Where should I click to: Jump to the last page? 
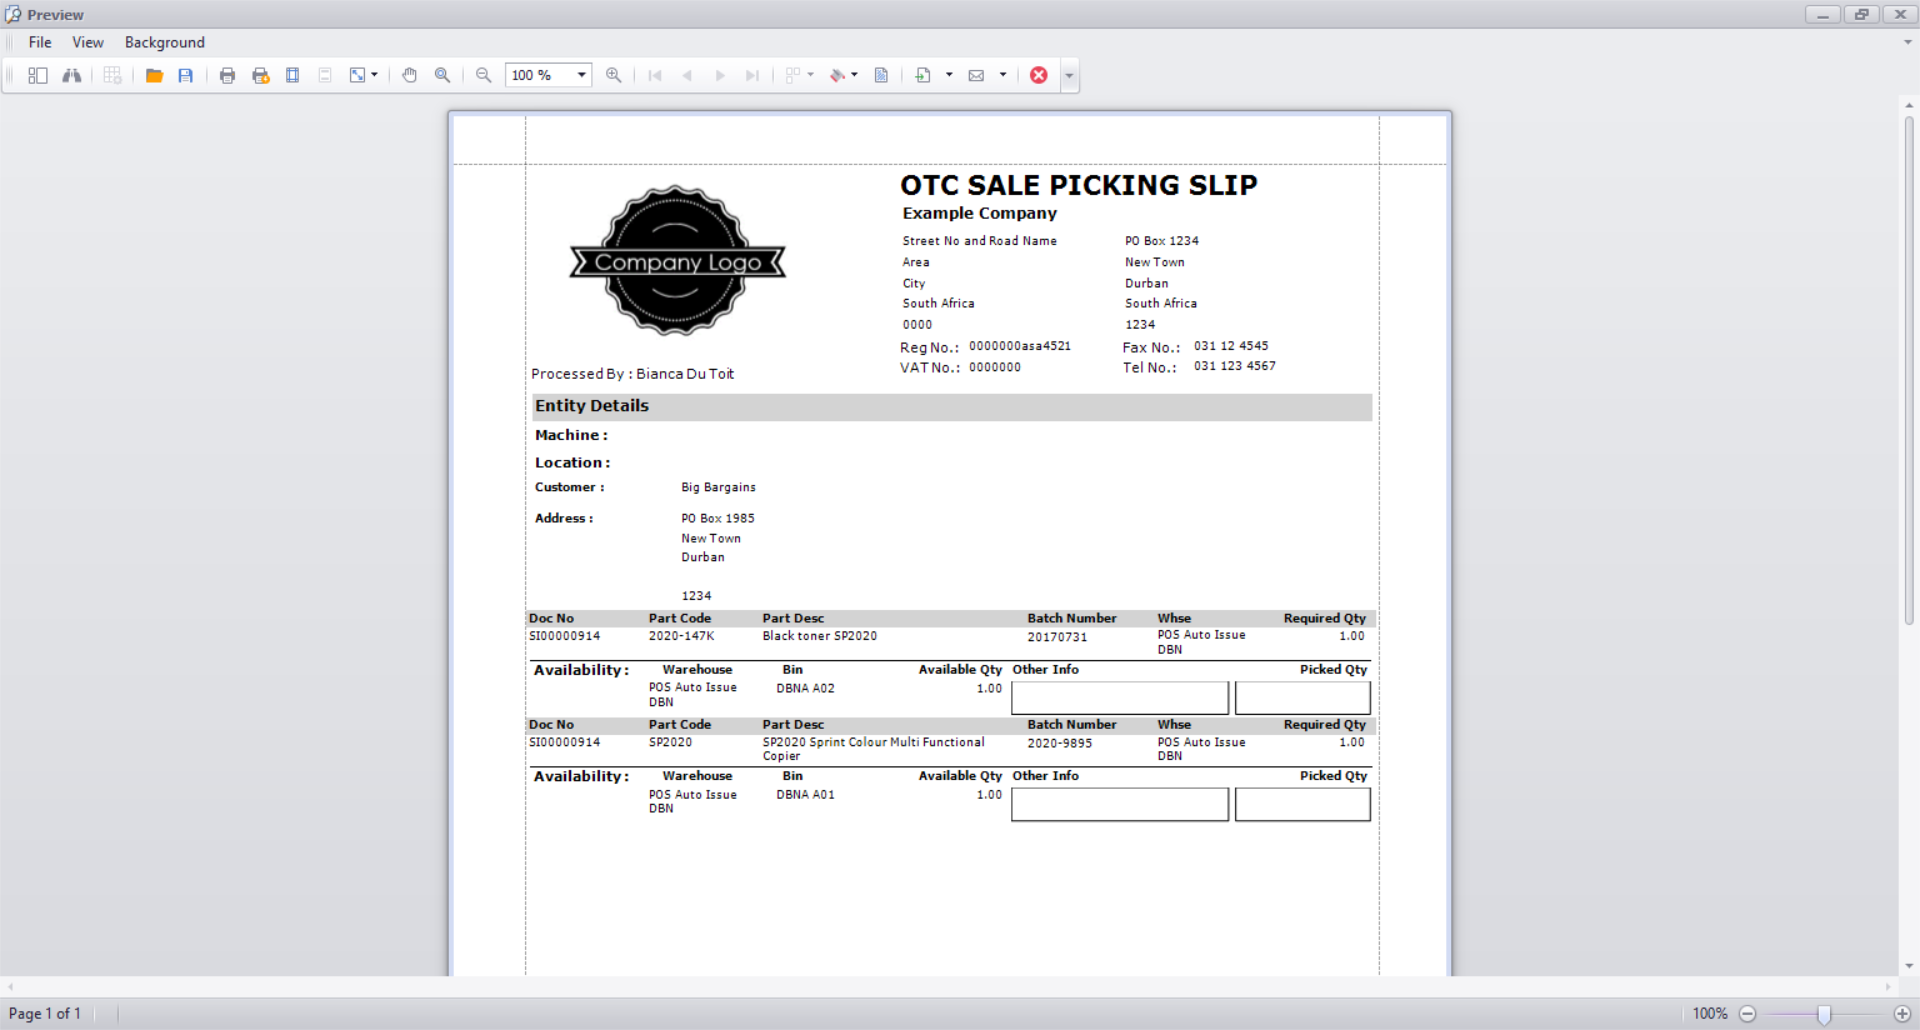pos(753,75)
